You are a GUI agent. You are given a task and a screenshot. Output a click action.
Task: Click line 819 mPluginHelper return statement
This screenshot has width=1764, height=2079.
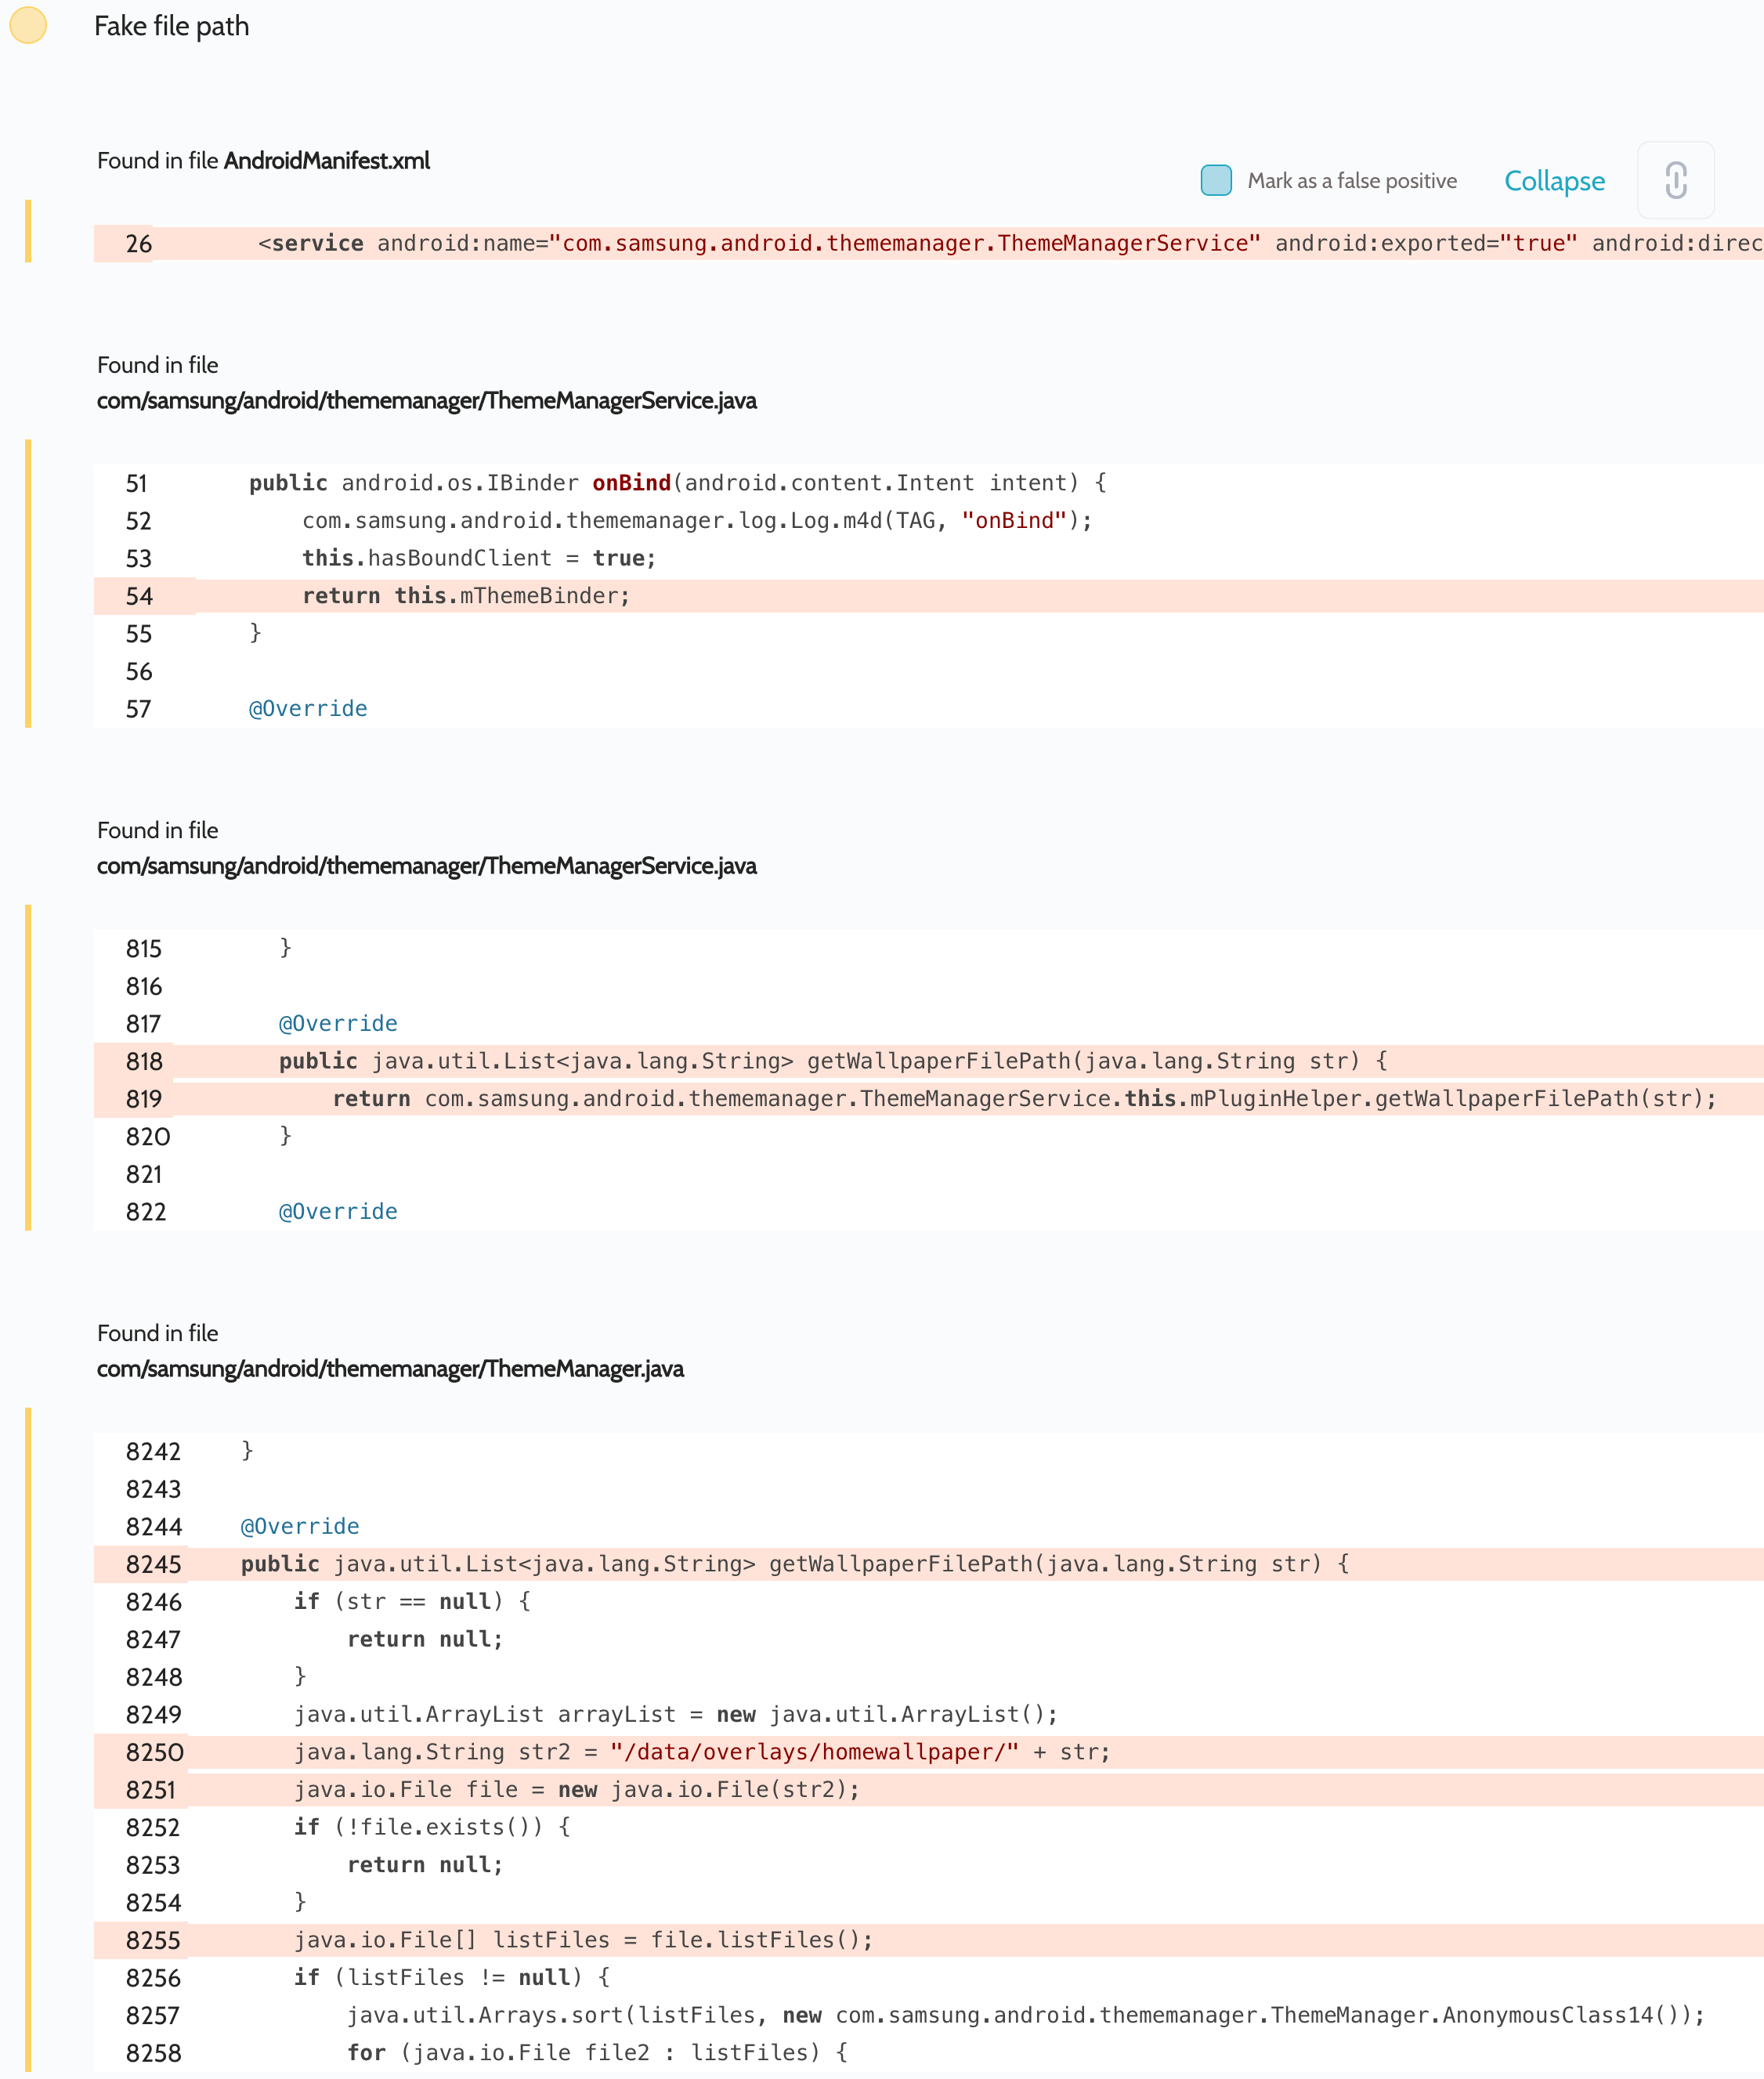pos(1023,1099)
